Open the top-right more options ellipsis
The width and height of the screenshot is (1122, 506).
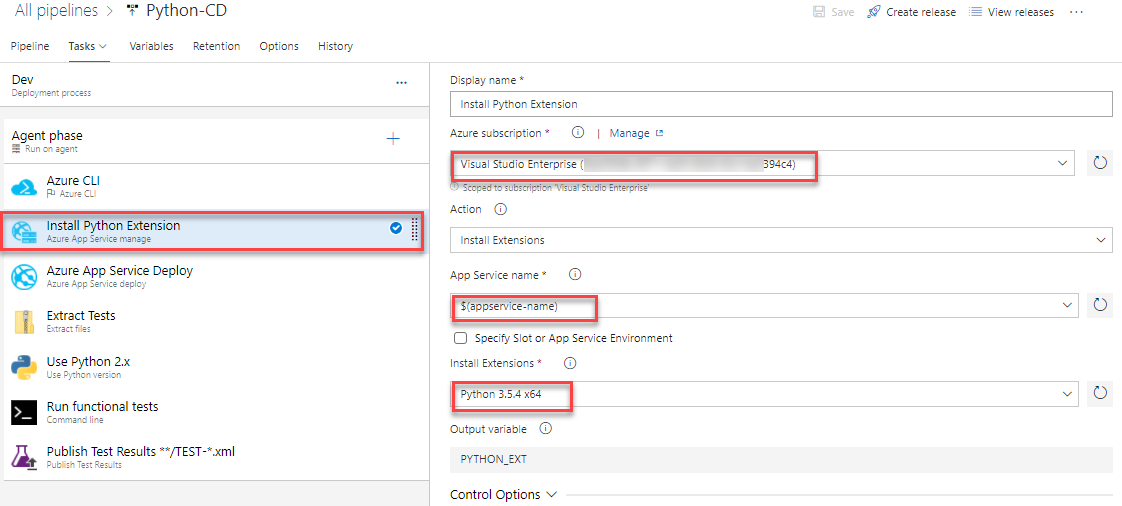[x=1076, y=12]
